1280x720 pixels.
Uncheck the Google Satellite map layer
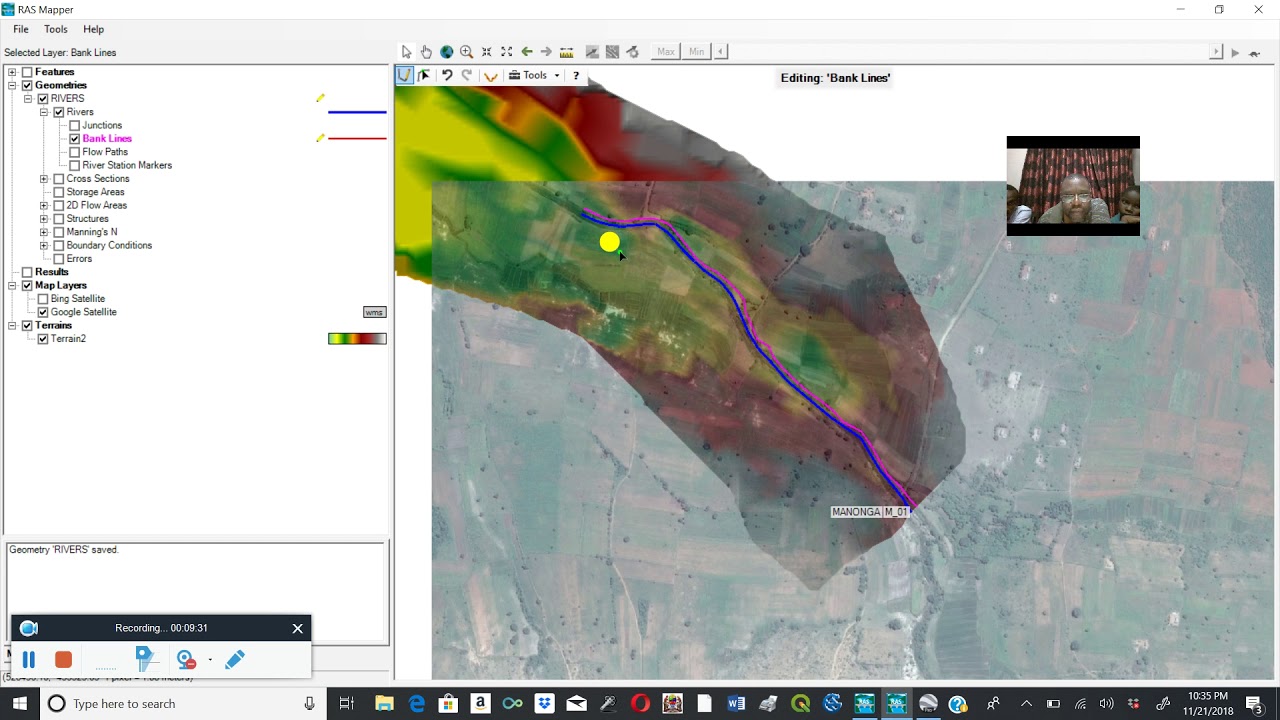[x=43, y=312]
